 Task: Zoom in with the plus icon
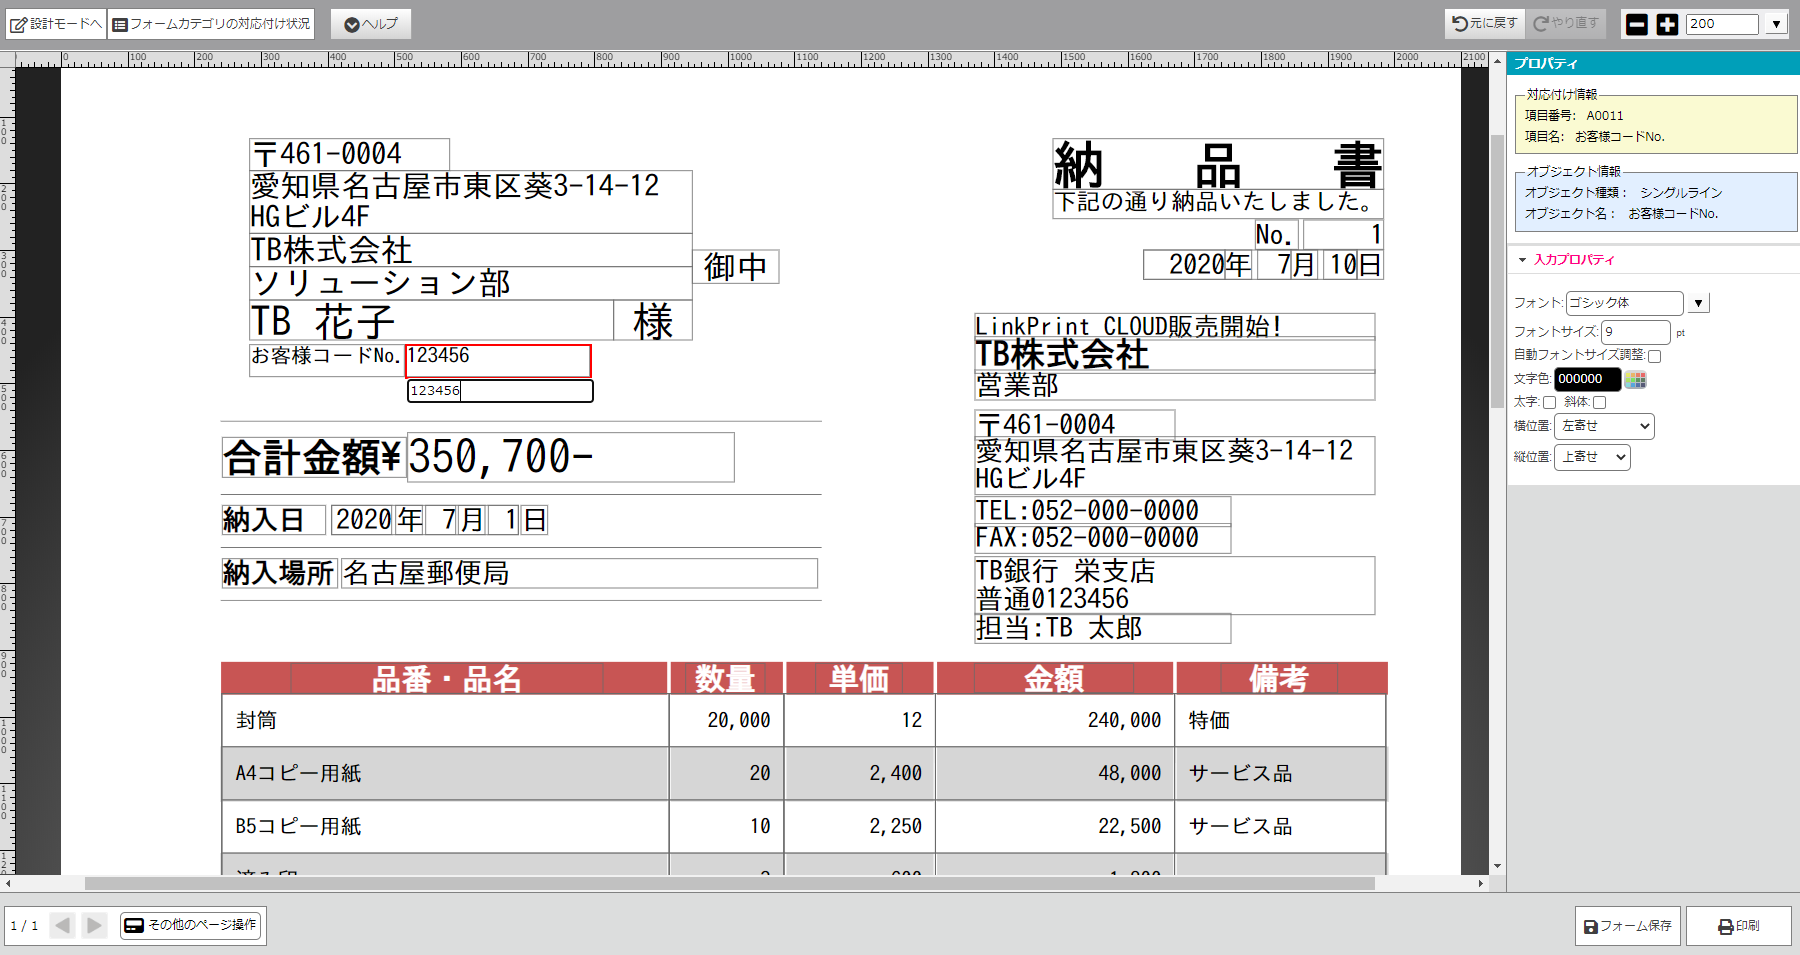click(x=1667, y=24)
